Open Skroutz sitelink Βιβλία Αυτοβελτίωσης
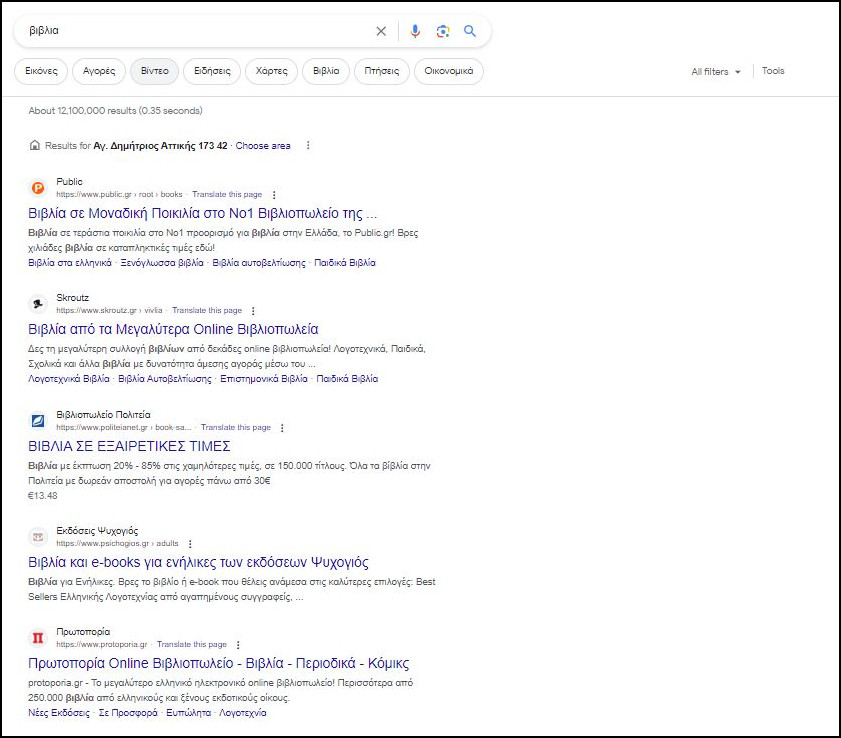Image resolution: width=841 pixels, height=738 pixels. pyautogui.click(x=165, y=379)
